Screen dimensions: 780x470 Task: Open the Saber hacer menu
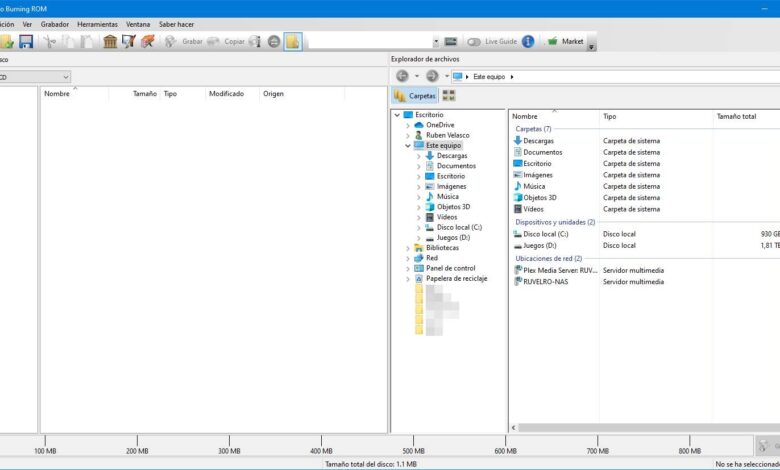point(176,24)
